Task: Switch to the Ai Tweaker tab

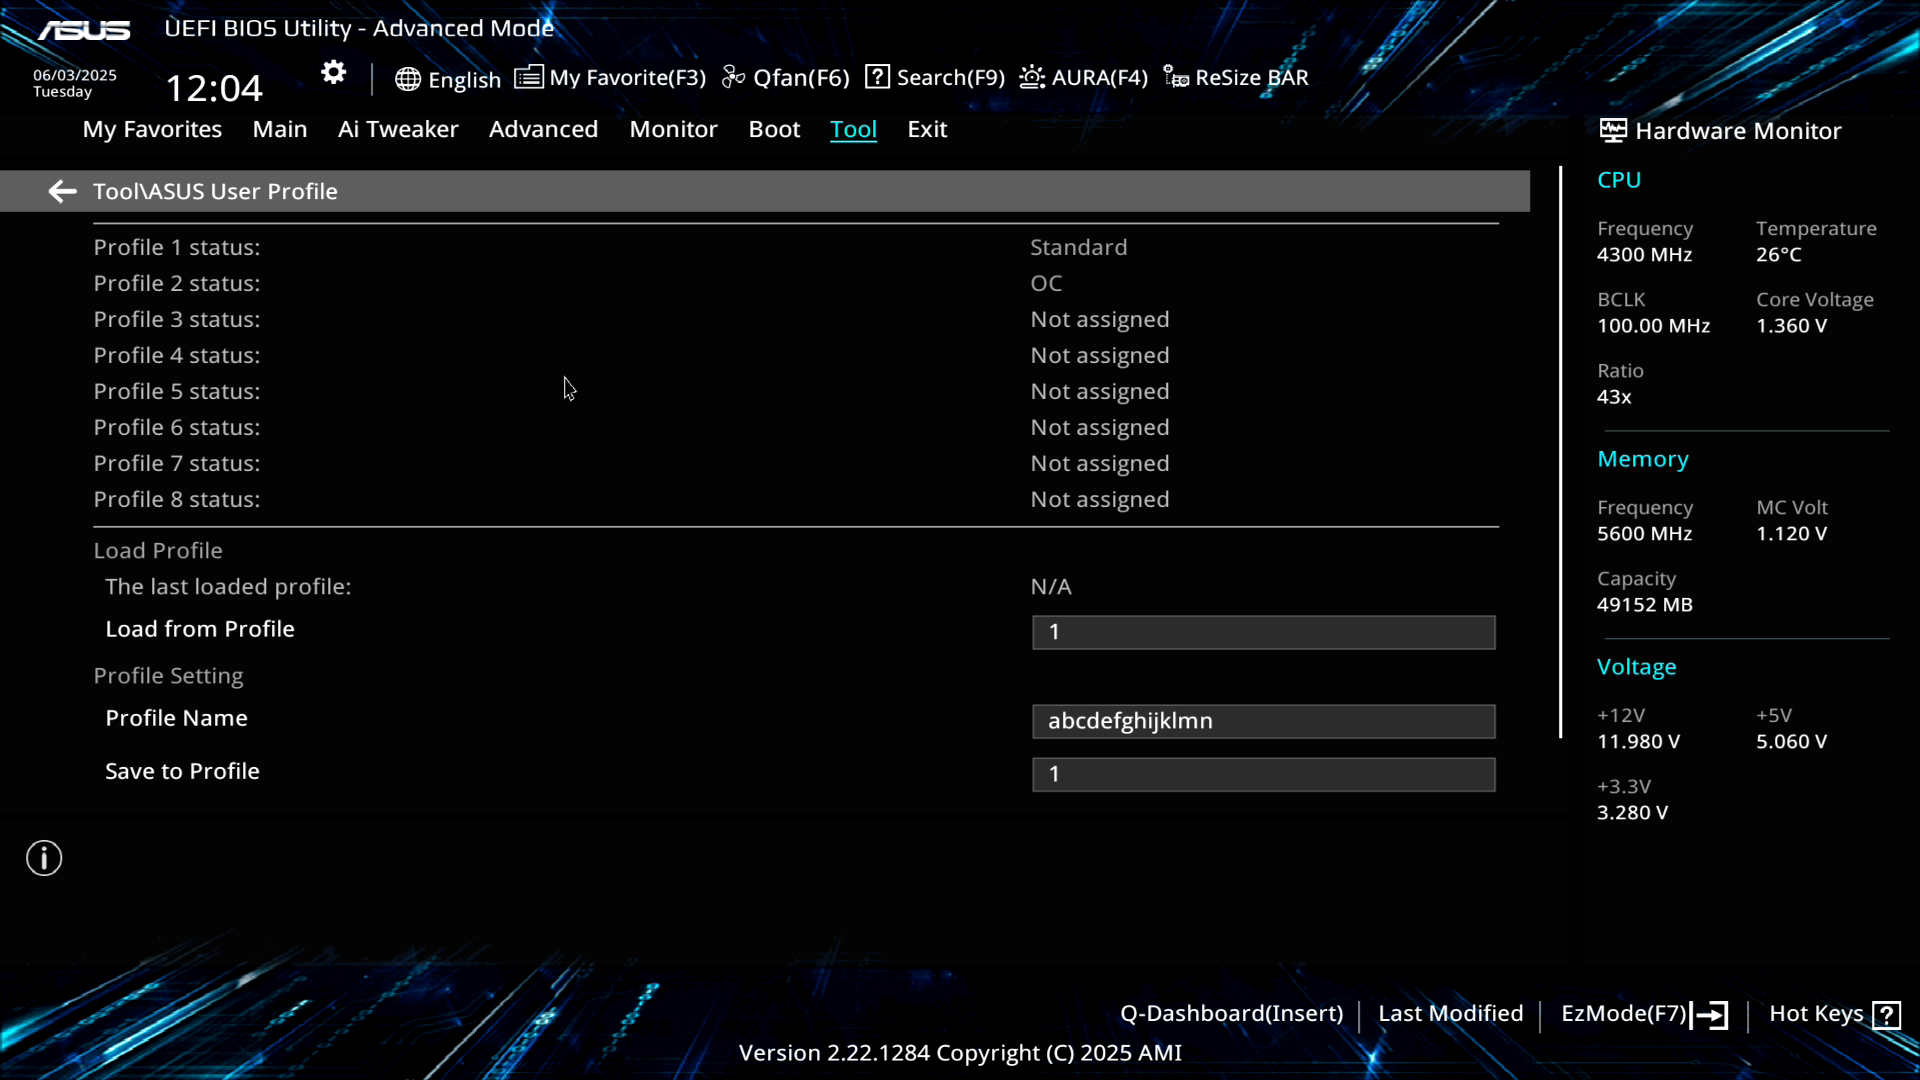Action: pos(398,129)
